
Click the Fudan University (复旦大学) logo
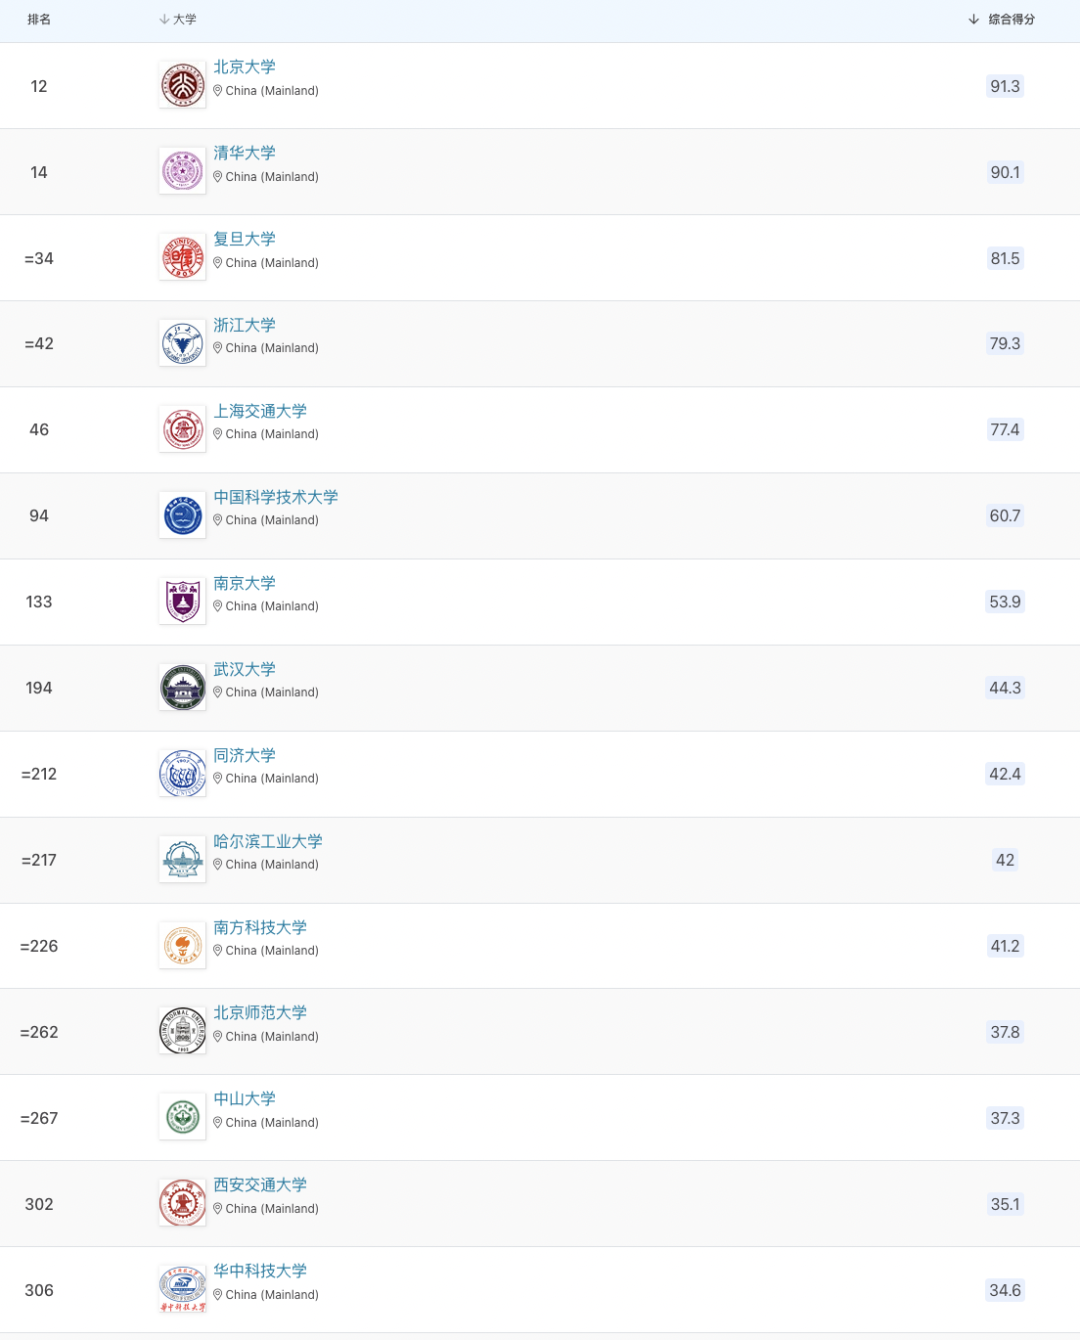pyautogui.click(x=182, y=258)
